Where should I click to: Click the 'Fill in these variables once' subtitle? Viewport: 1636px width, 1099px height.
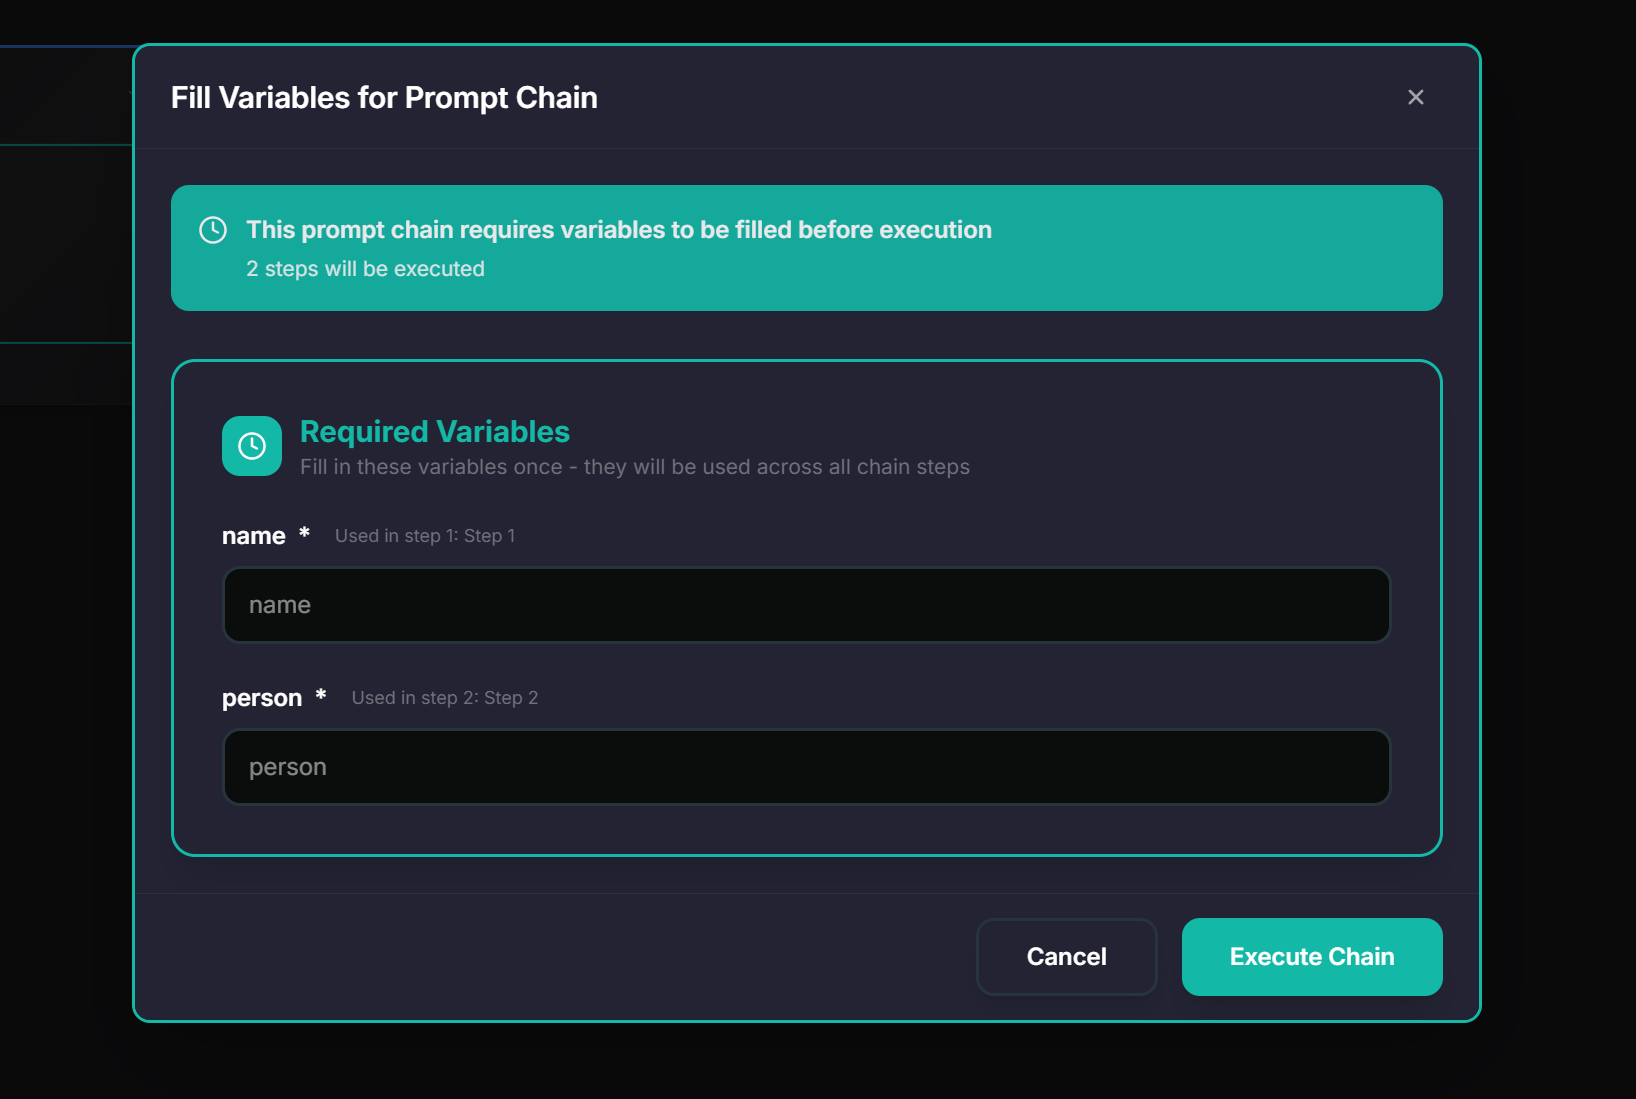[634, 467]
